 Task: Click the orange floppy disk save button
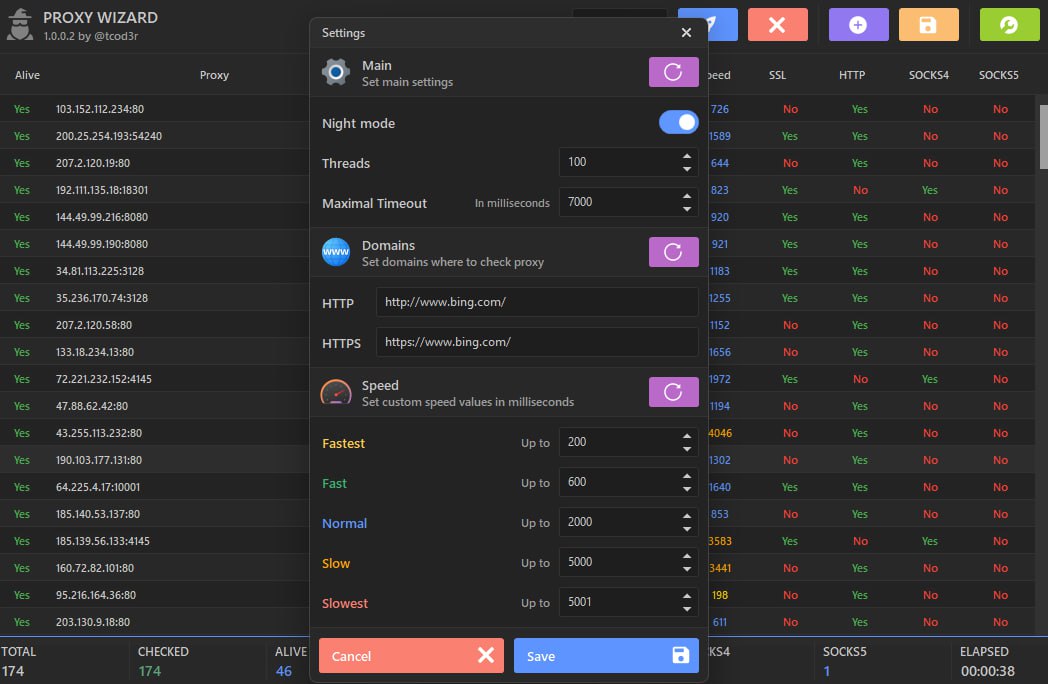pos(928,25)
